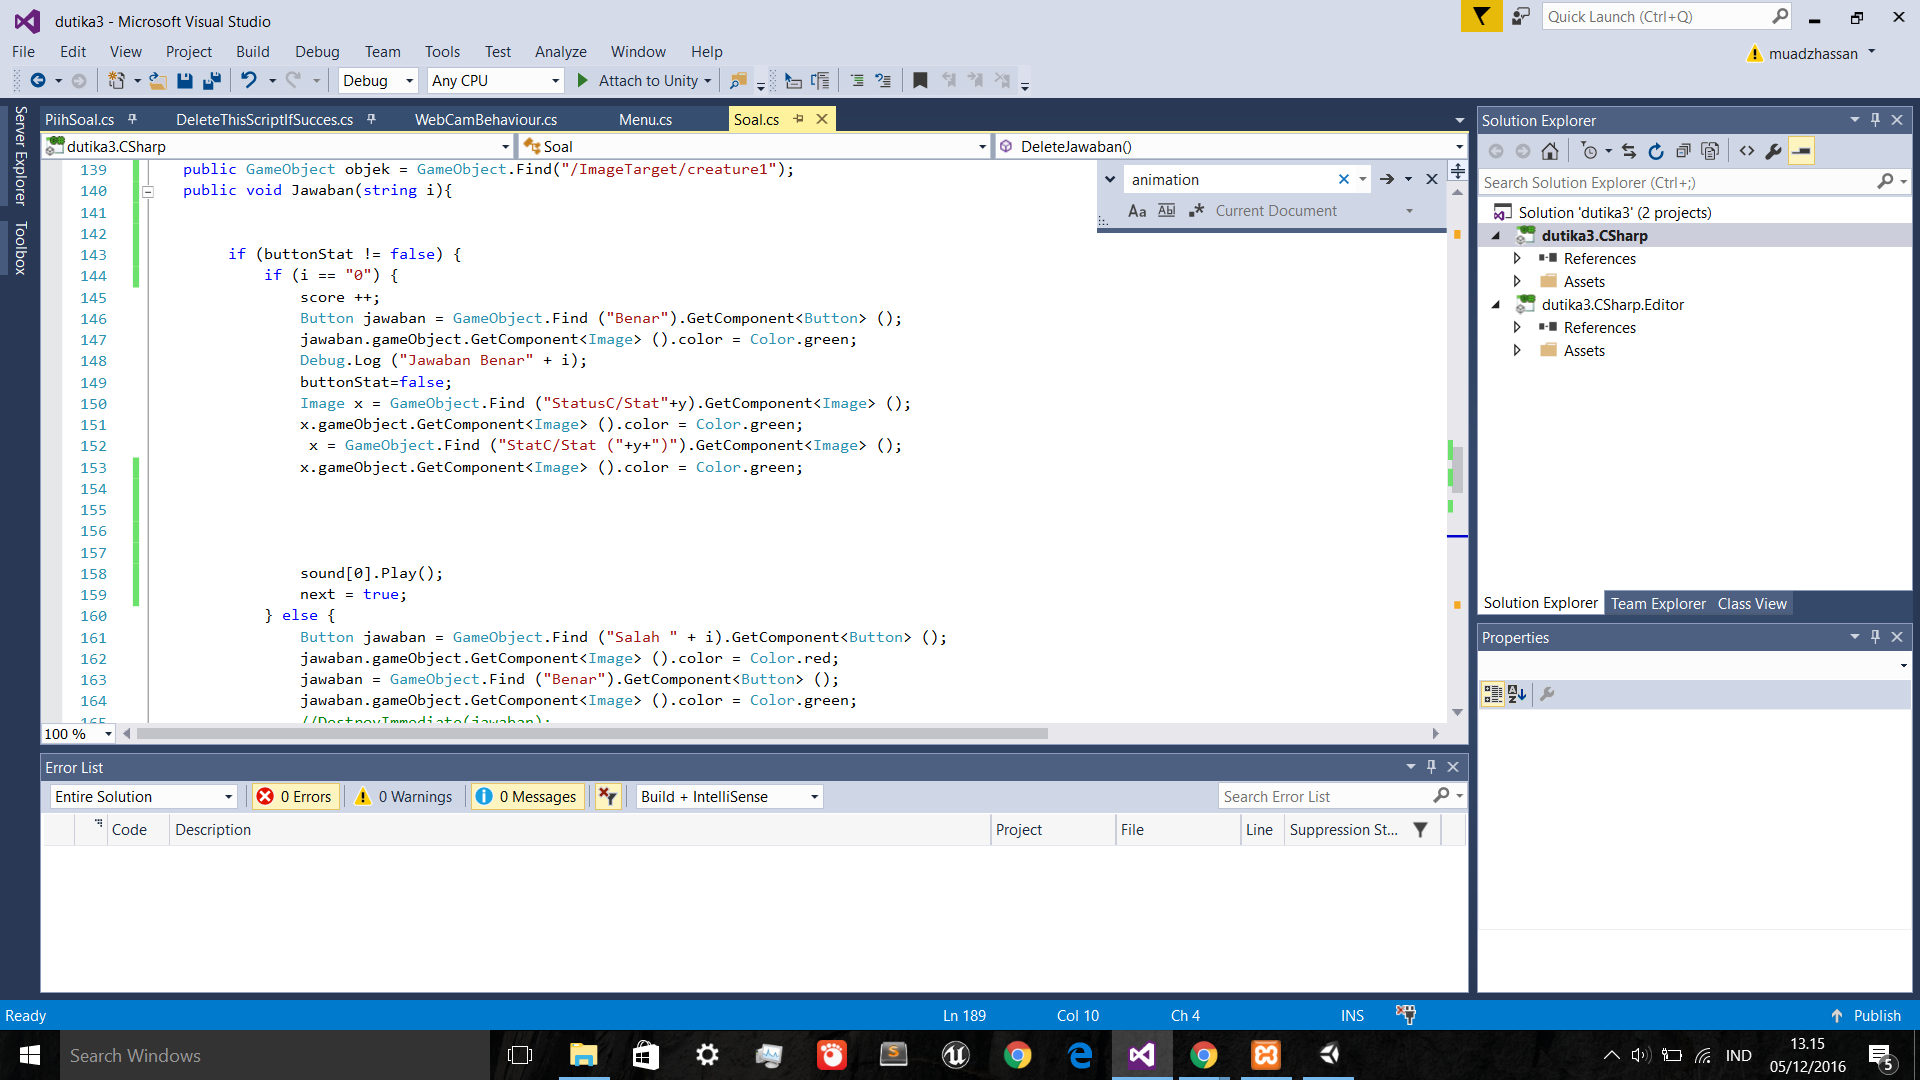
Task: Collapse the dutika3.CSharp project node
Action: click(1496, 236)
